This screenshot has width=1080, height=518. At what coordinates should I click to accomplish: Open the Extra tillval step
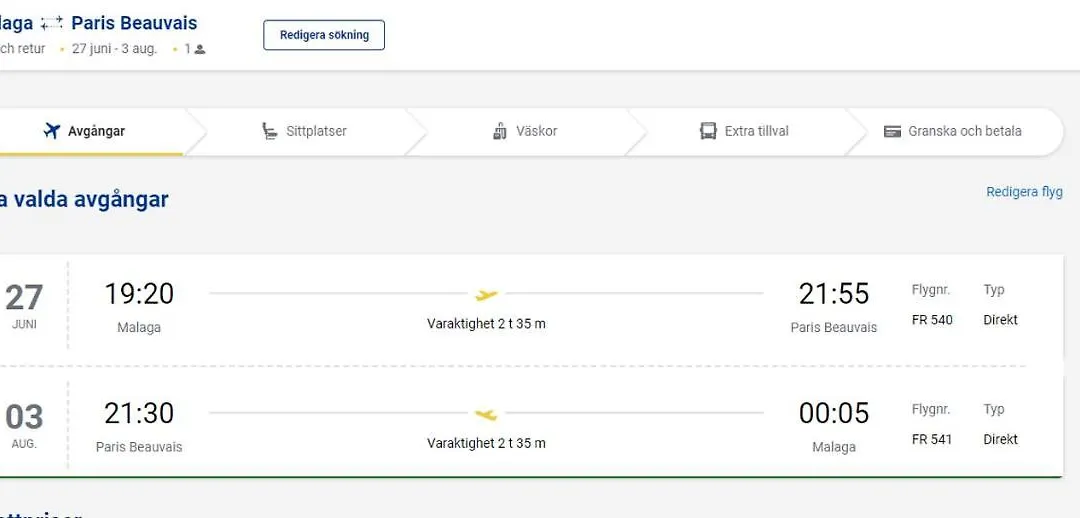(x=756, y=131)
